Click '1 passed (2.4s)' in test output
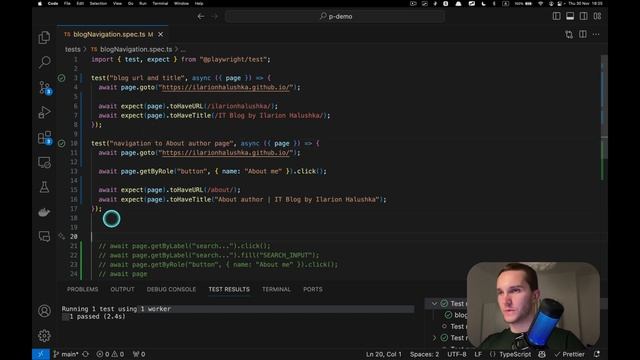Image resolution: width=640 pixels, height=360 pixels. [97, 316]
